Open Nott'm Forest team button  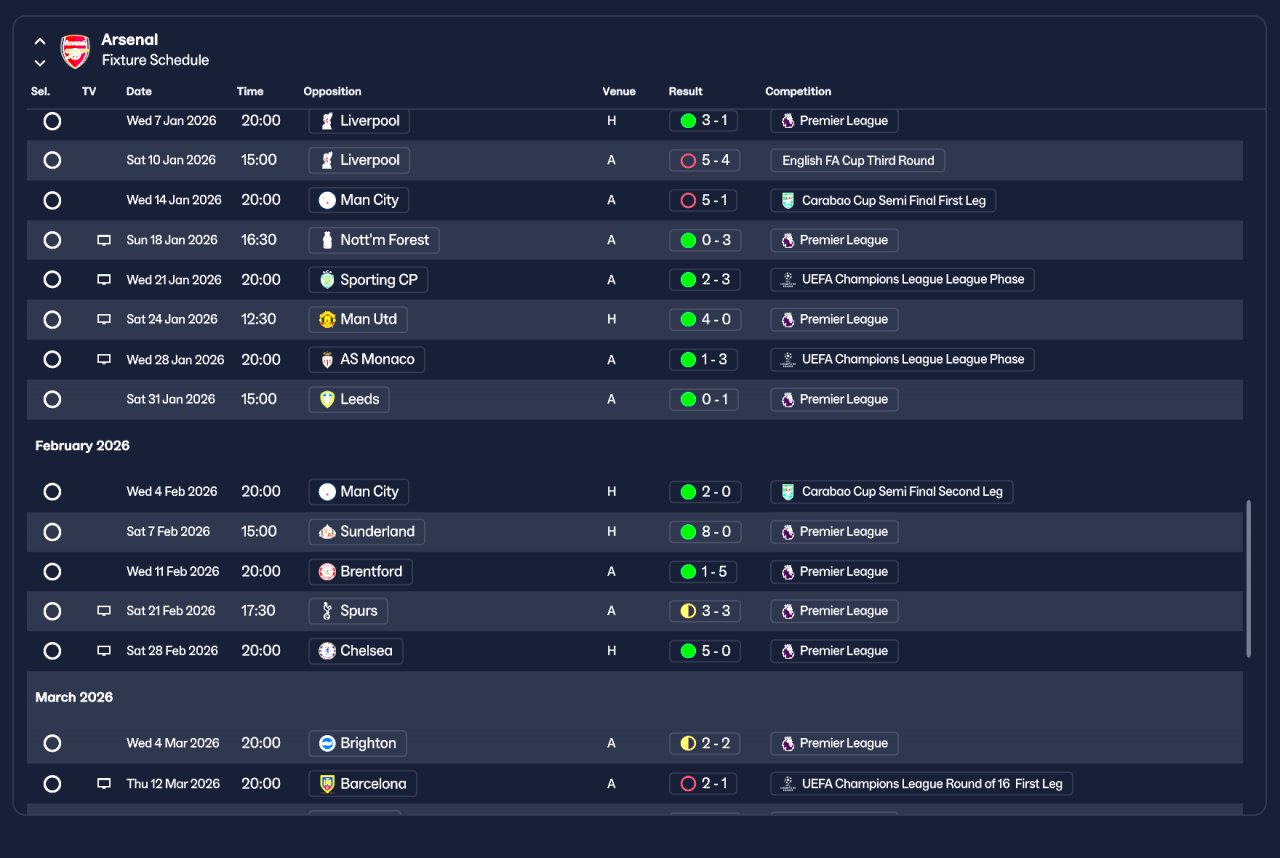tap(374, 240)
